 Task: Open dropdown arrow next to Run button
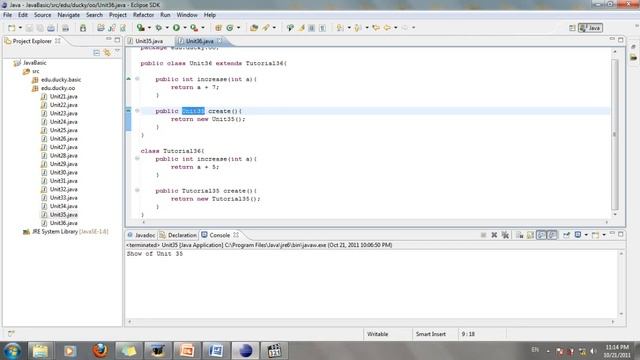[185, 28]
